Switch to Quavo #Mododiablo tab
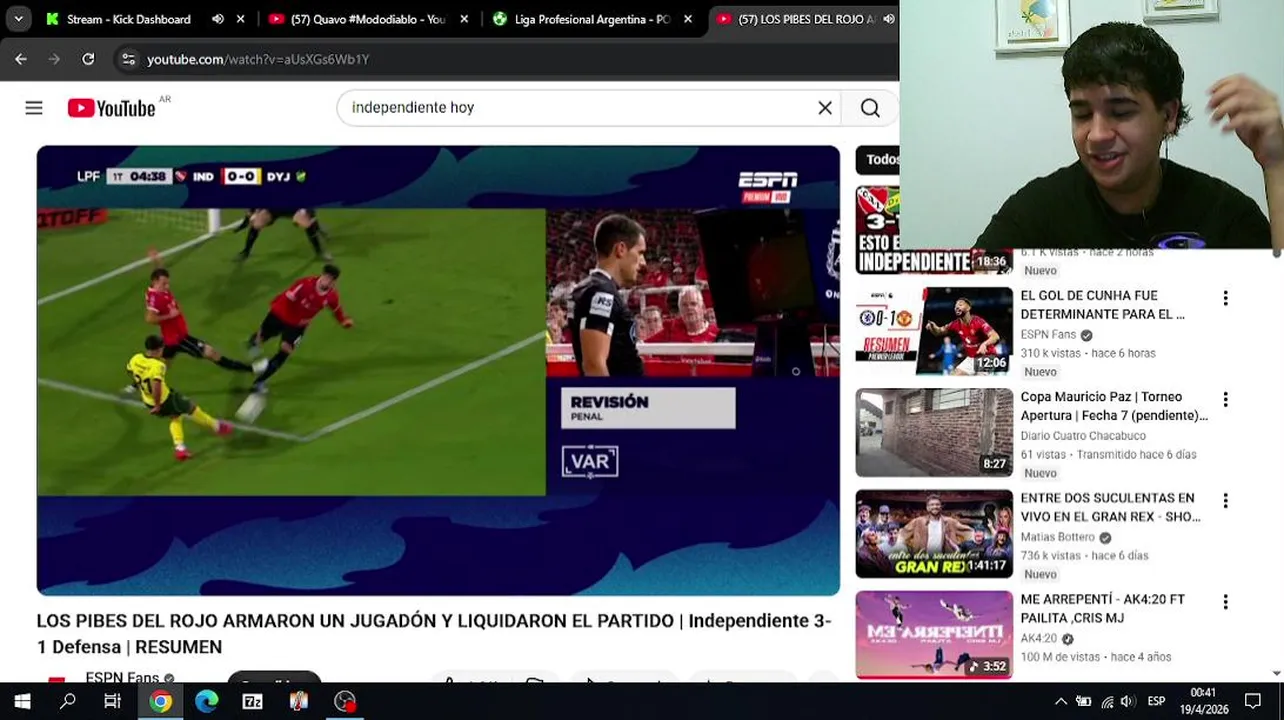 point(367,19)
